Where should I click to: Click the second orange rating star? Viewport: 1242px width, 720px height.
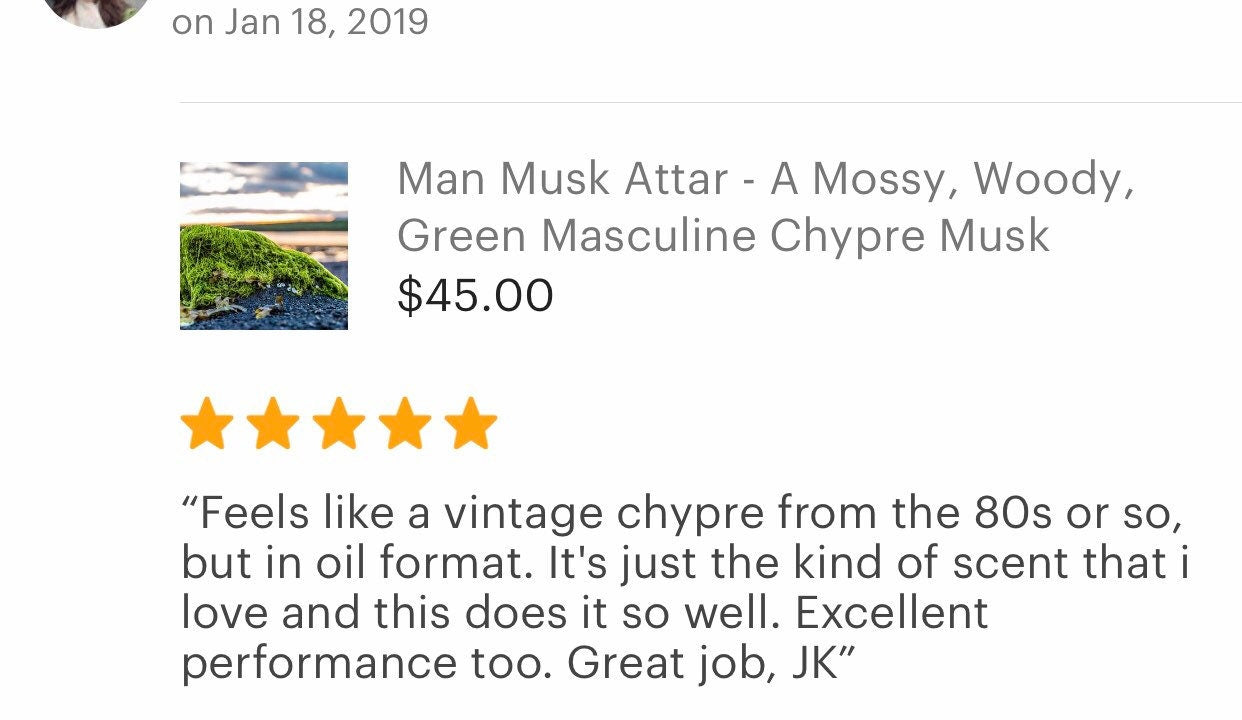point(273,423)
